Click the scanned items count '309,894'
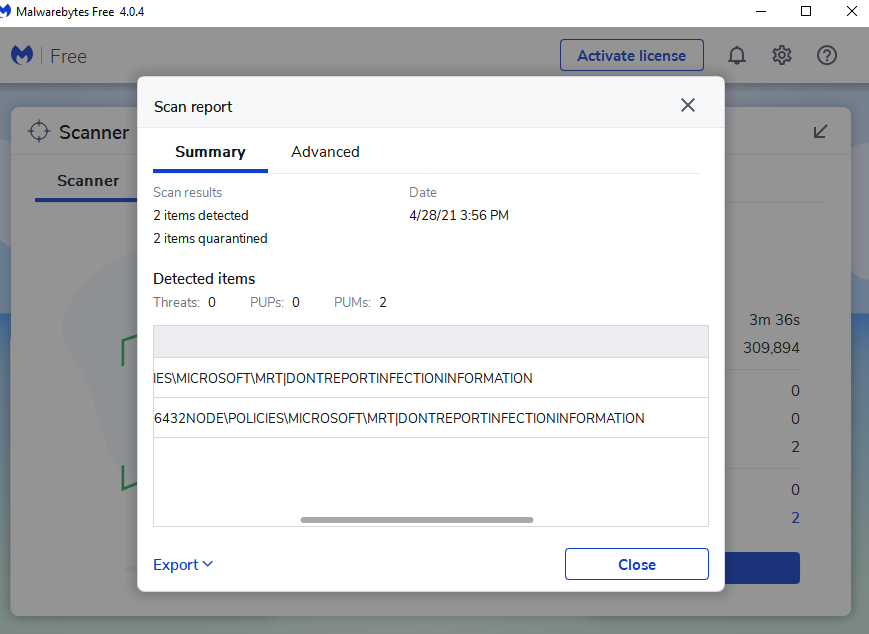Image resolution: width=869 pixels, height=634 pixels. point(771,348)
